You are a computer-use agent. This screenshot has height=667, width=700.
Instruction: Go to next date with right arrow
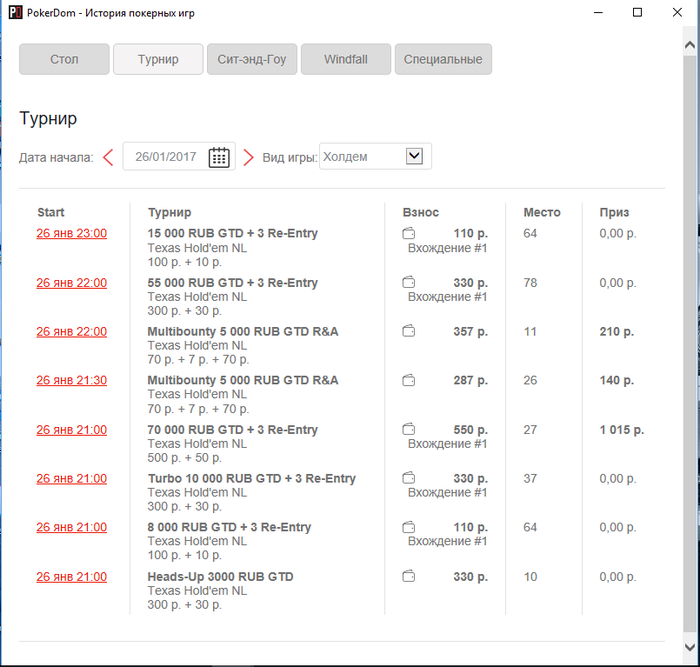point(248,157)
